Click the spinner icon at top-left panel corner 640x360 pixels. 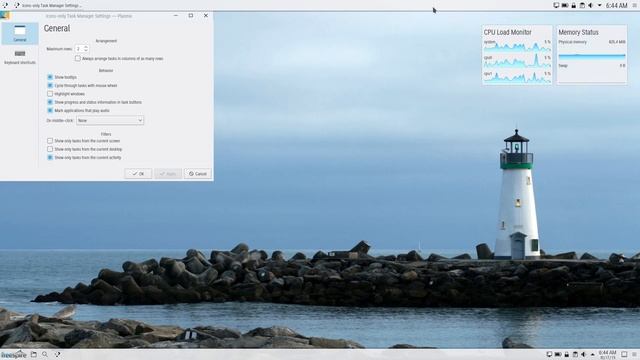pos(5,5)
